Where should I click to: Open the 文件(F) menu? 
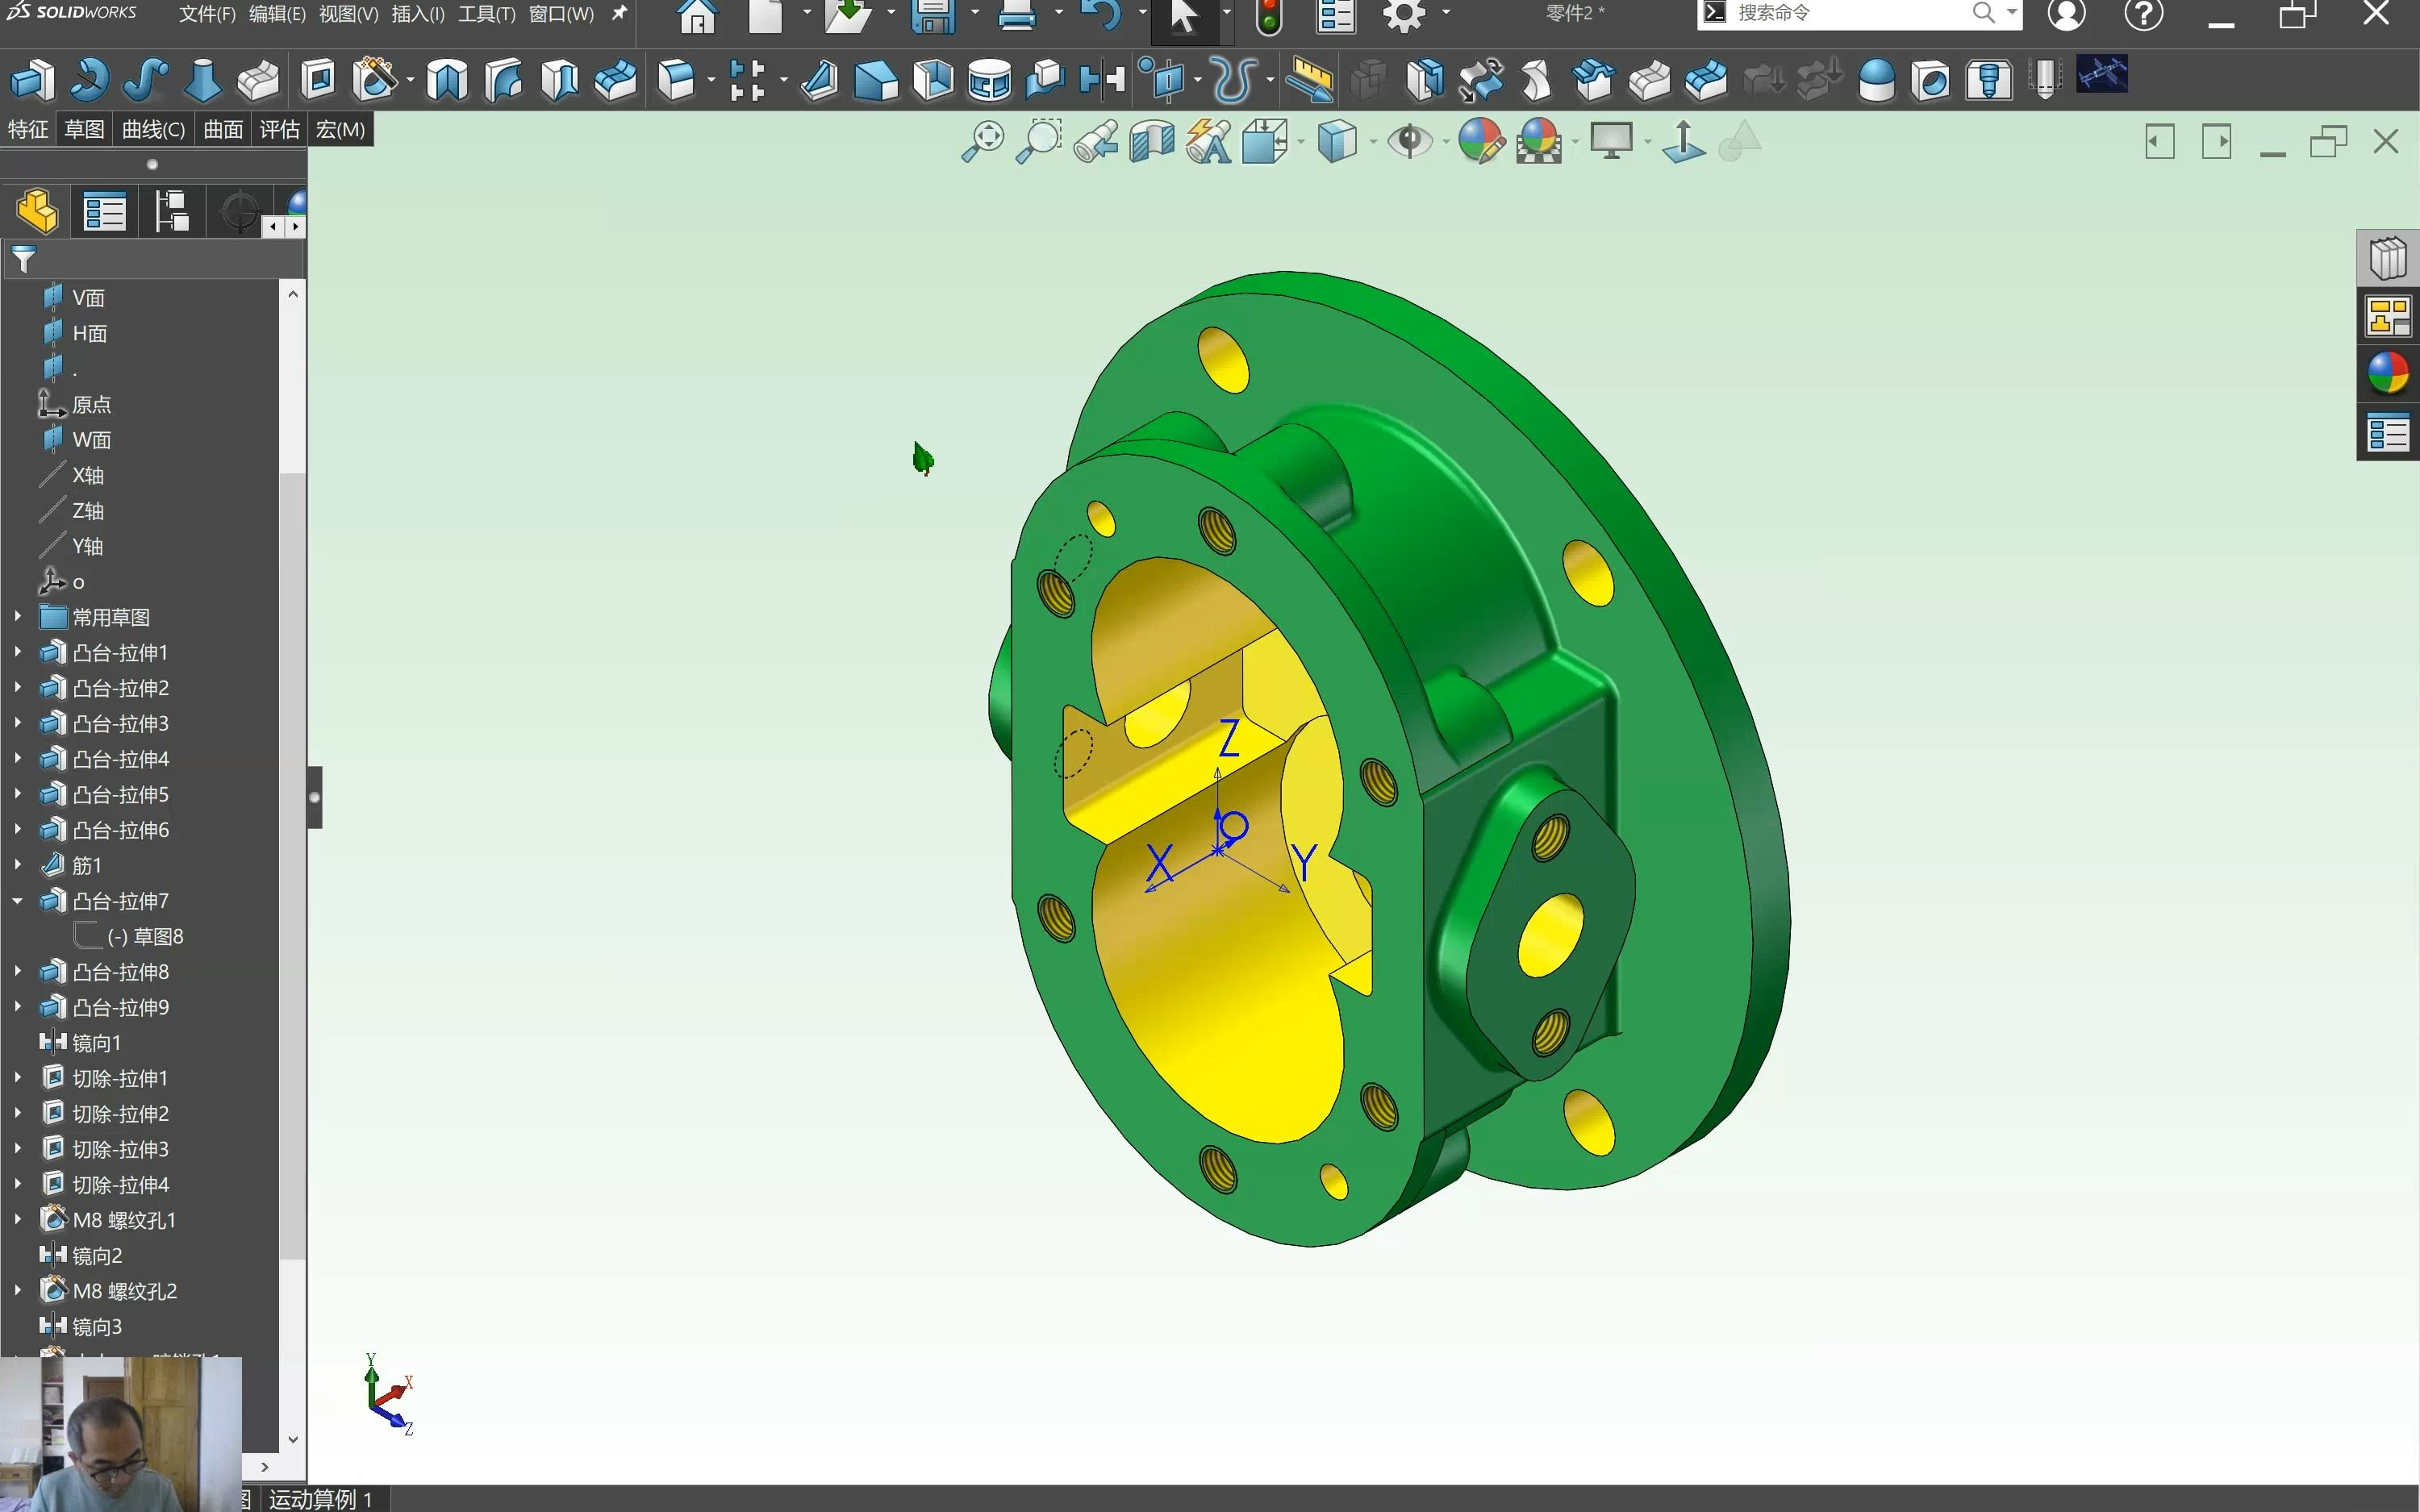click(207, 14)
